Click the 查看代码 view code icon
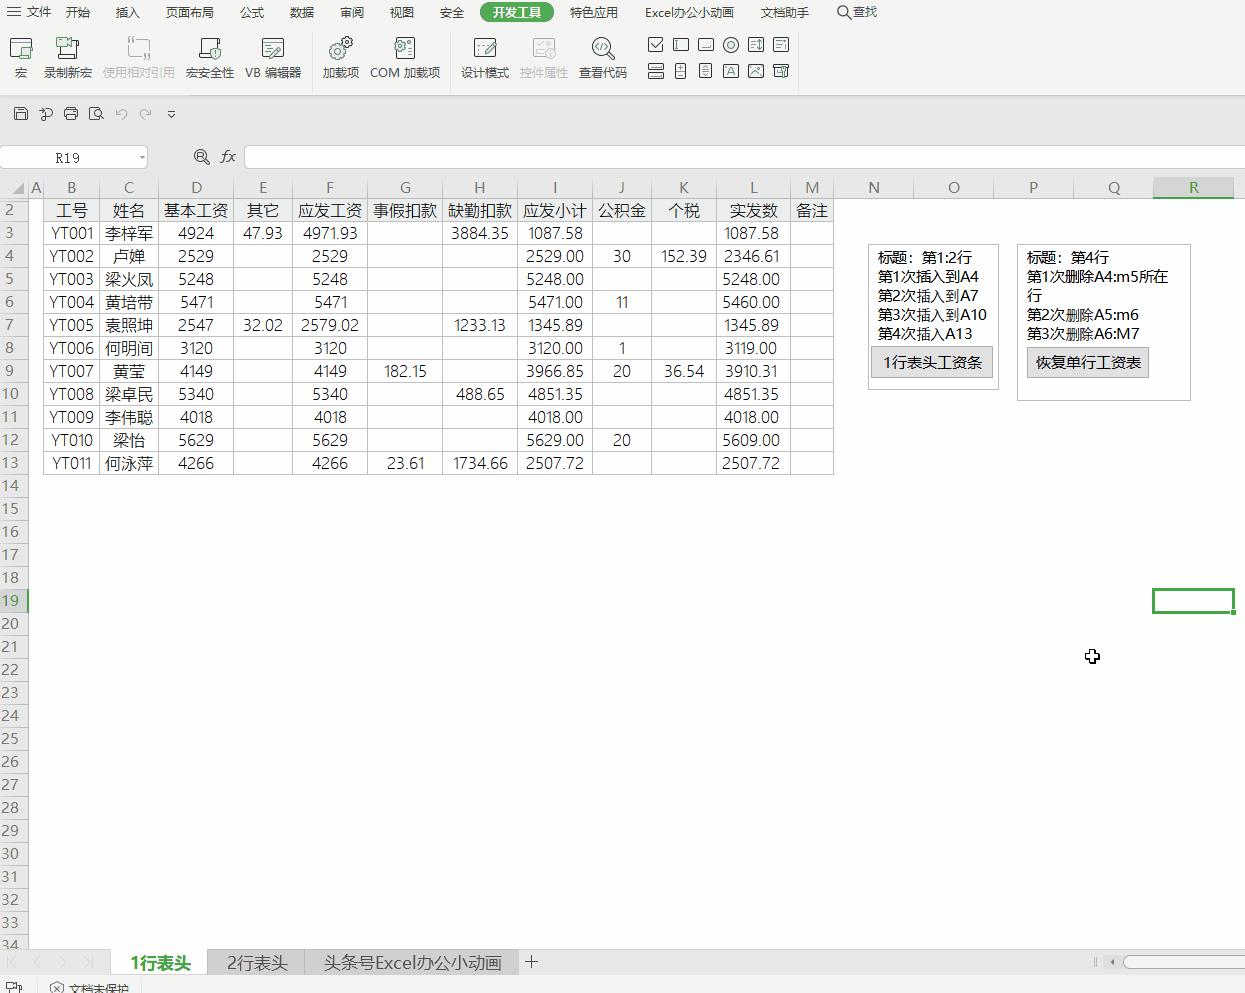Viewport: 1245px width, 993px height. (602, 57)
